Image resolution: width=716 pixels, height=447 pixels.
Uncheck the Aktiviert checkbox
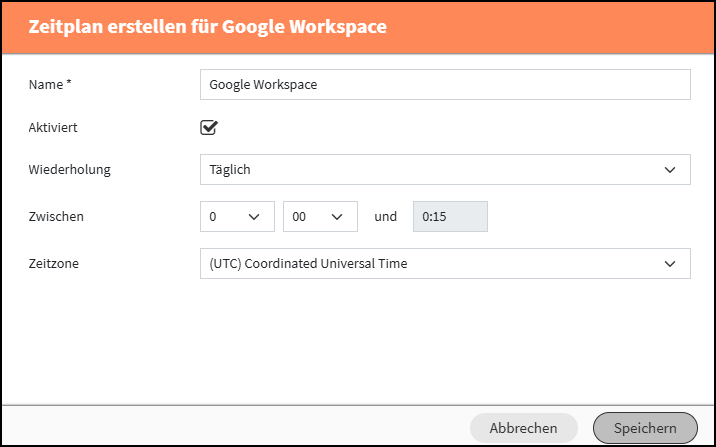tap(209, 127)
